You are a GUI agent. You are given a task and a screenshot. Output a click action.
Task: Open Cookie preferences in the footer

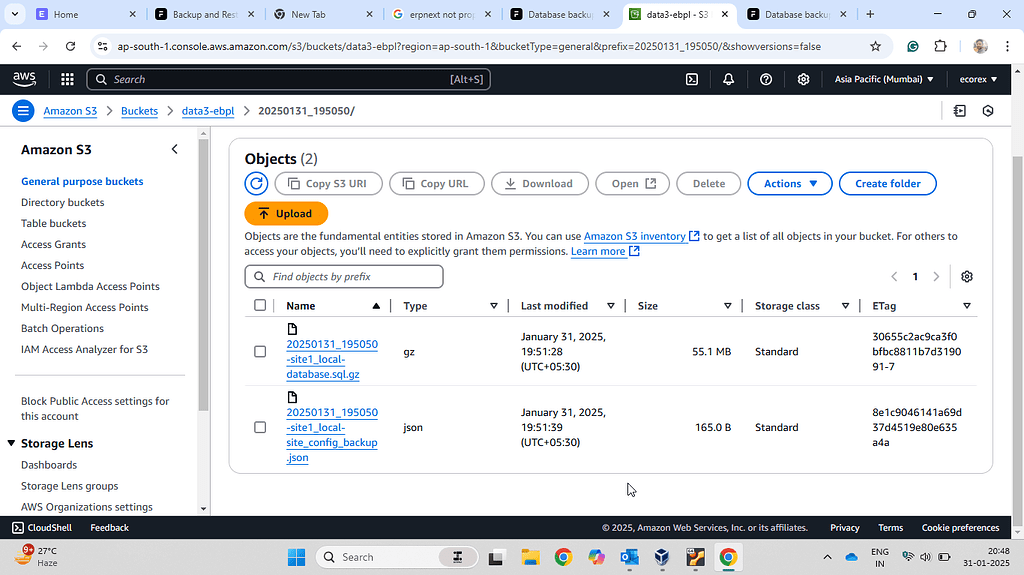click(x=960, y=527)
